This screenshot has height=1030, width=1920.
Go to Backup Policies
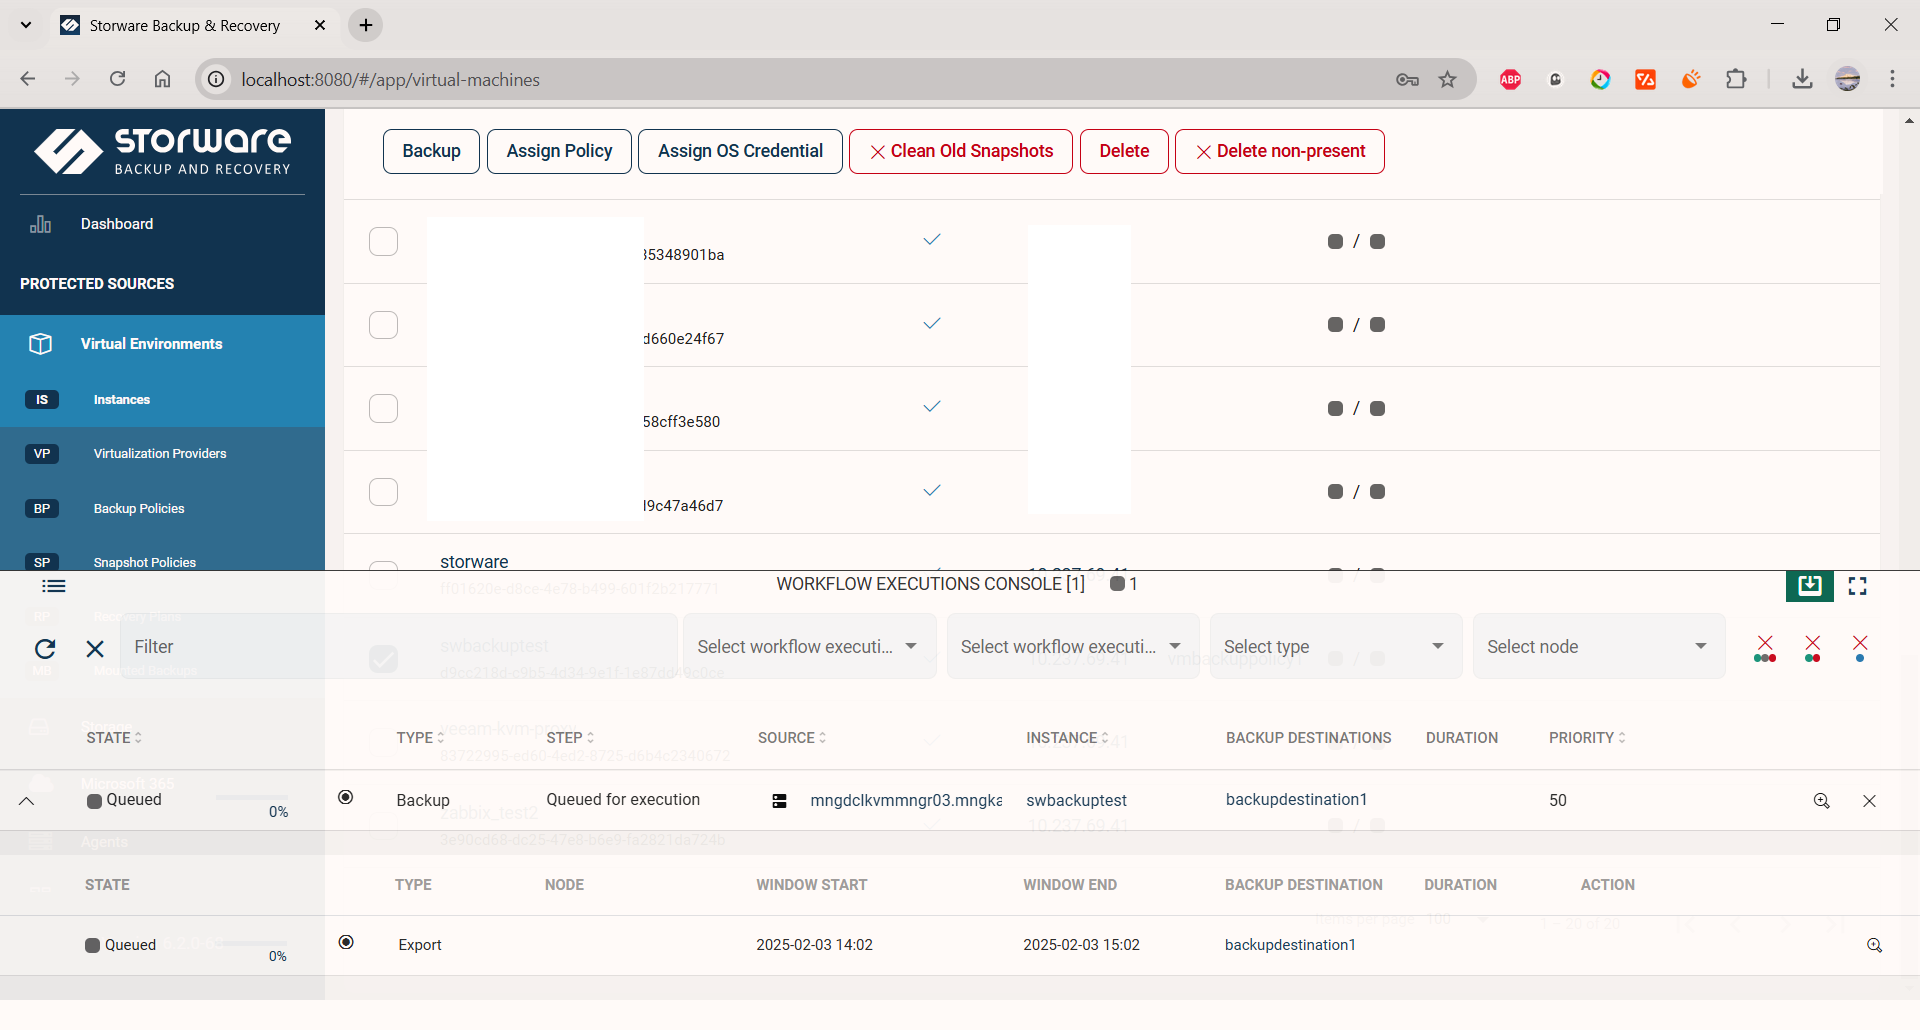pos(139,509)
